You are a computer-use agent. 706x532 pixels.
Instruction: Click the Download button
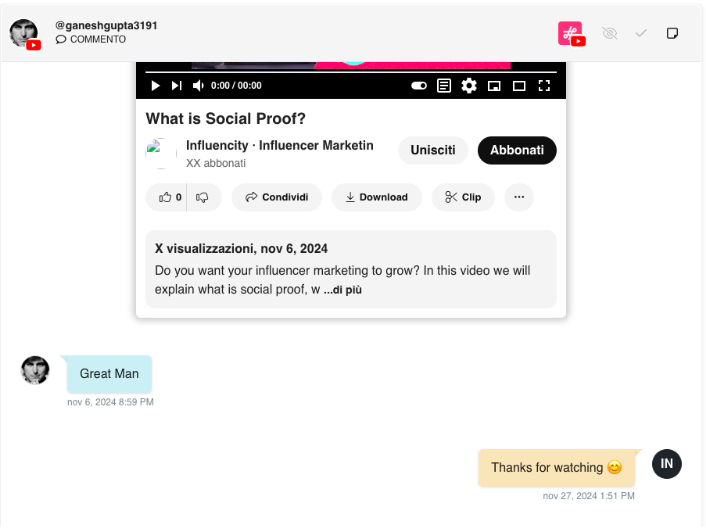click(376, 197)
